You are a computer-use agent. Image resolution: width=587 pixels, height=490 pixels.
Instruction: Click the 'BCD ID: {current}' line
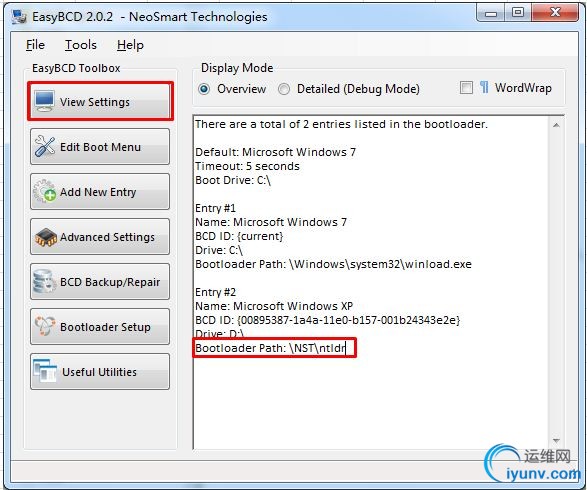tap(239, 236)
